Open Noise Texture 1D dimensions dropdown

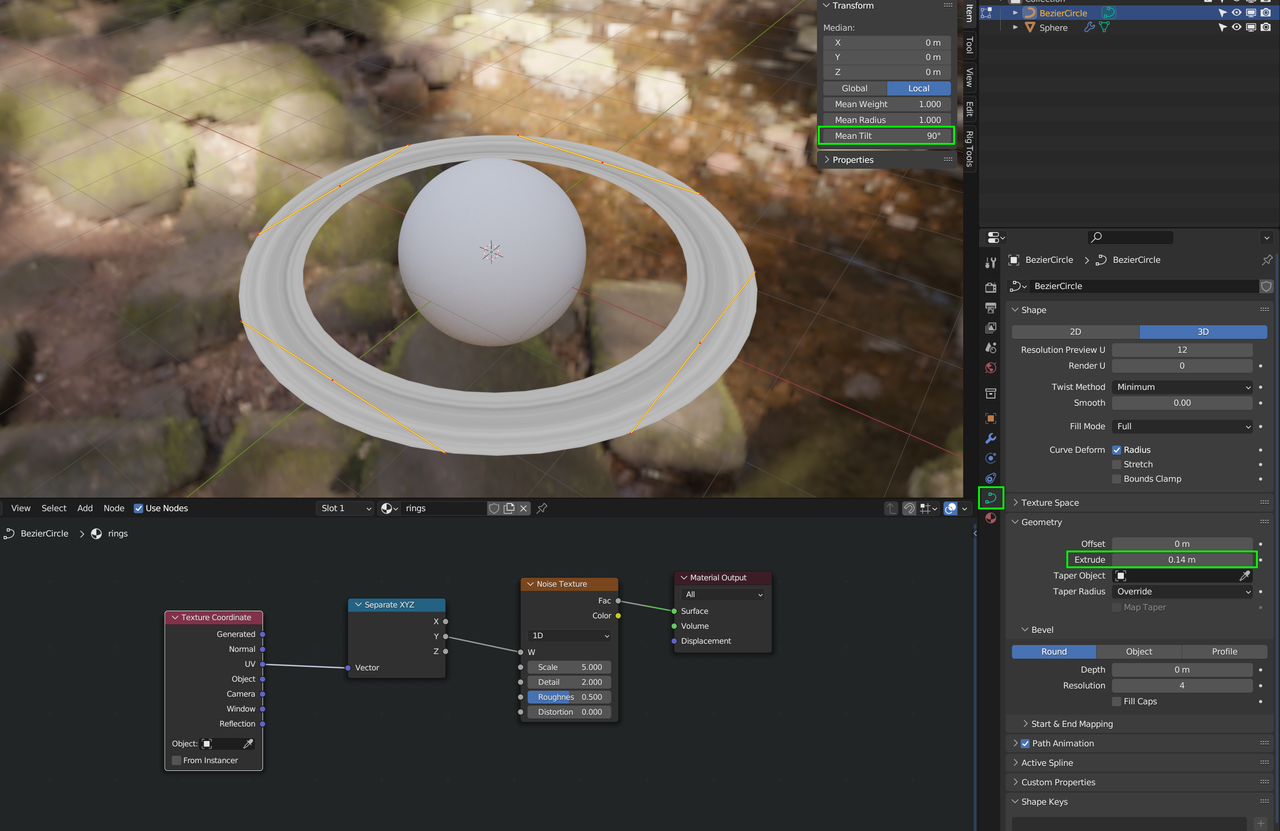[x=569, y=636]
